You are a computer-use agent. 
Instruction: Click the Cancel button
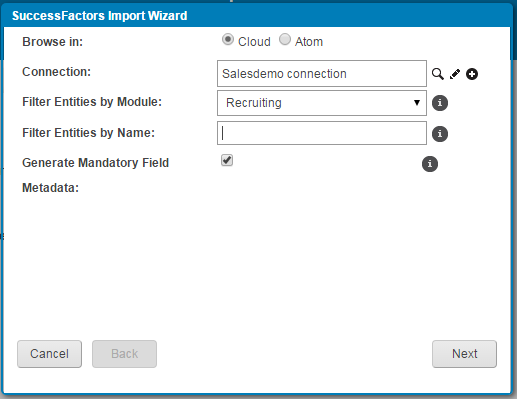tap(49, 354)
